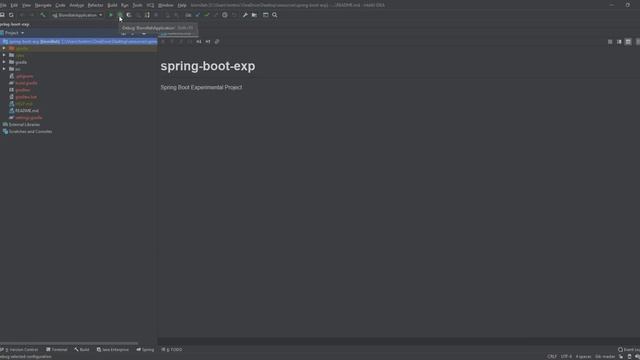Open the Terminal tool window
This screenshot has height=360, width=640.
point(57,350)
